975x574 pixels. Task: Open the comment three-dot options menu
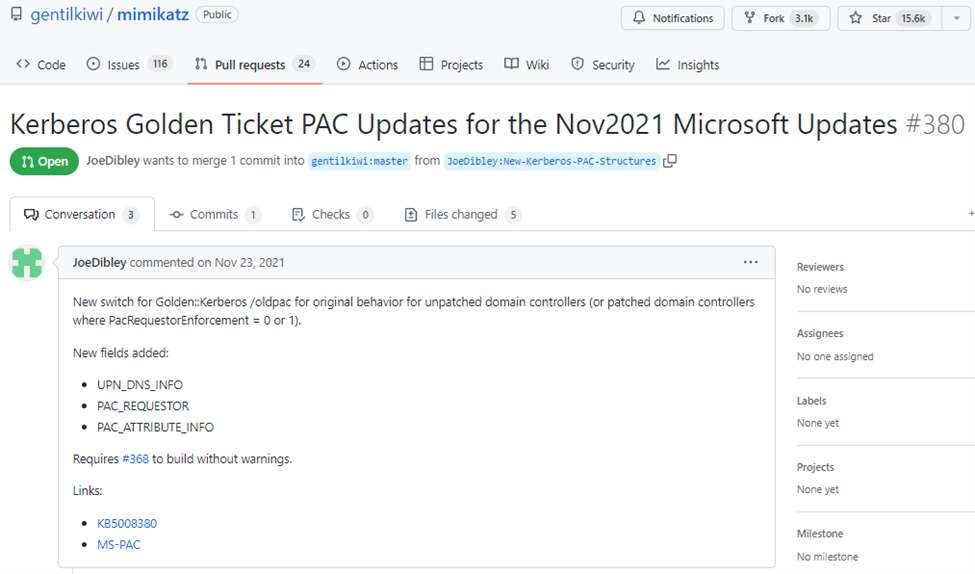751,262
